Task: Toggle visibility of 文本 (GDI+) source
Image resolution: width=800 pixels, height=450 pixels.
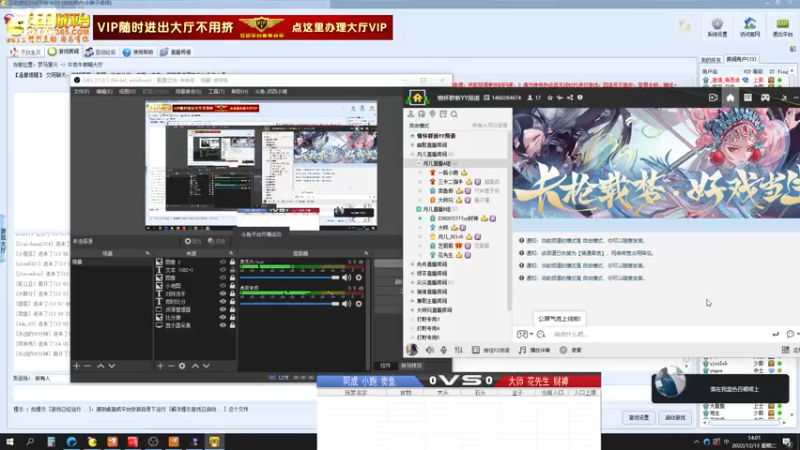Action: [222, 269]
